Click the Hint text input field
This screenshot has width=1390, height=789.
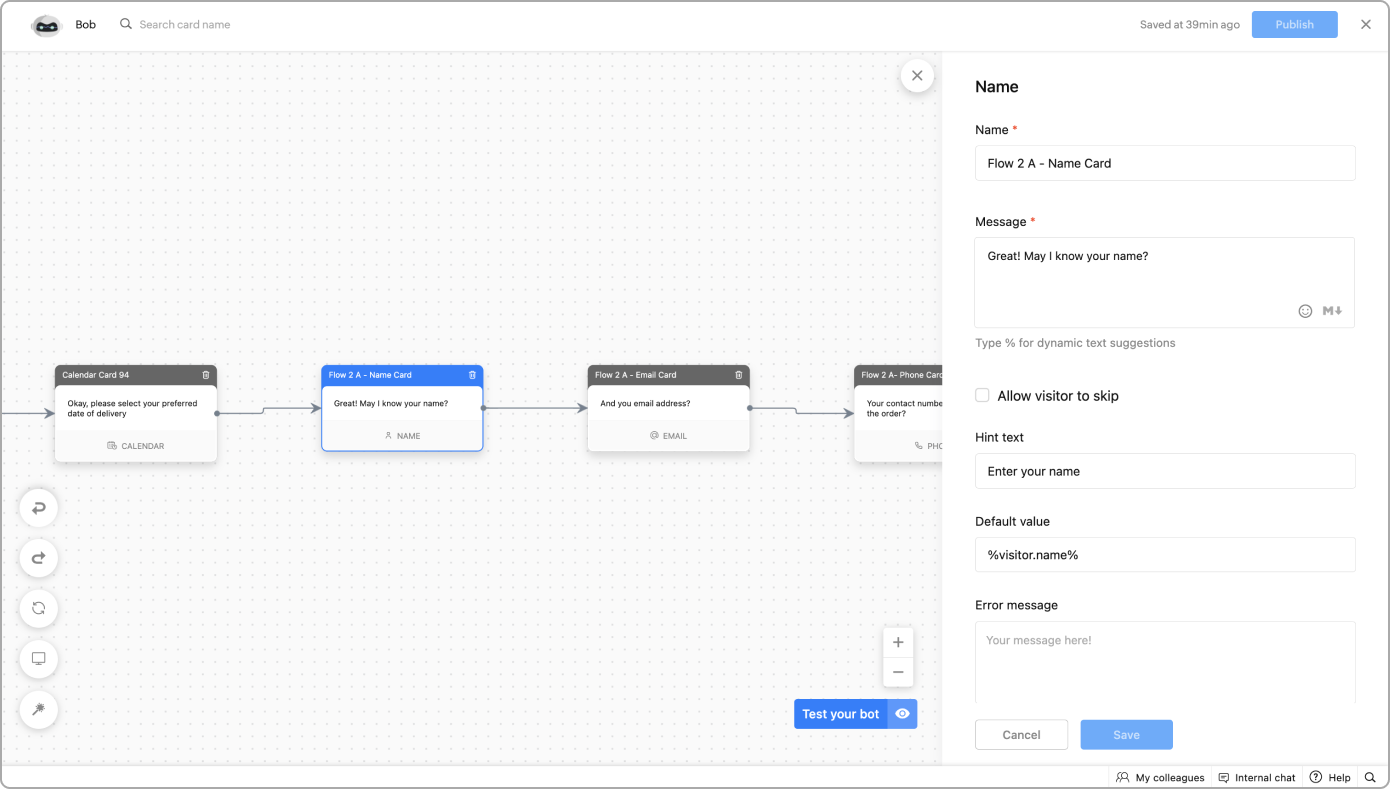point(1165,471)
